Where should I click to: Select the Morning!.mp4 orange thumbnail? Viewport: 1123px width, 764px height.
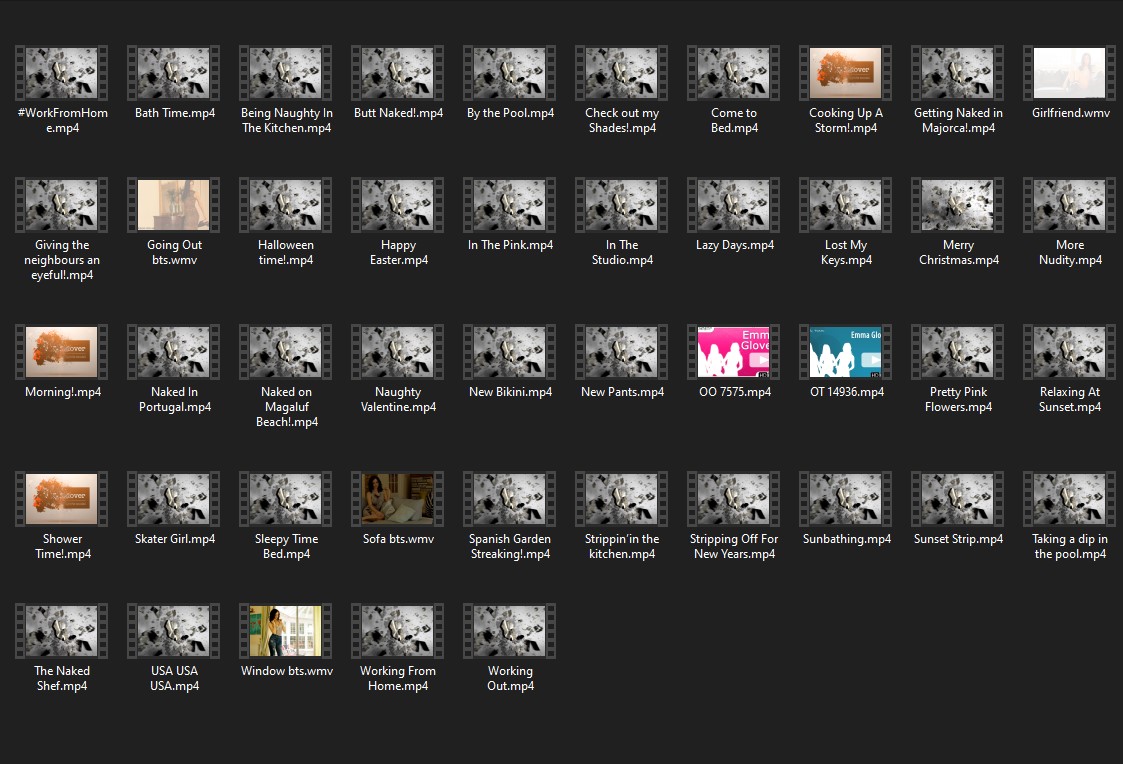click(x=62, y=352)
